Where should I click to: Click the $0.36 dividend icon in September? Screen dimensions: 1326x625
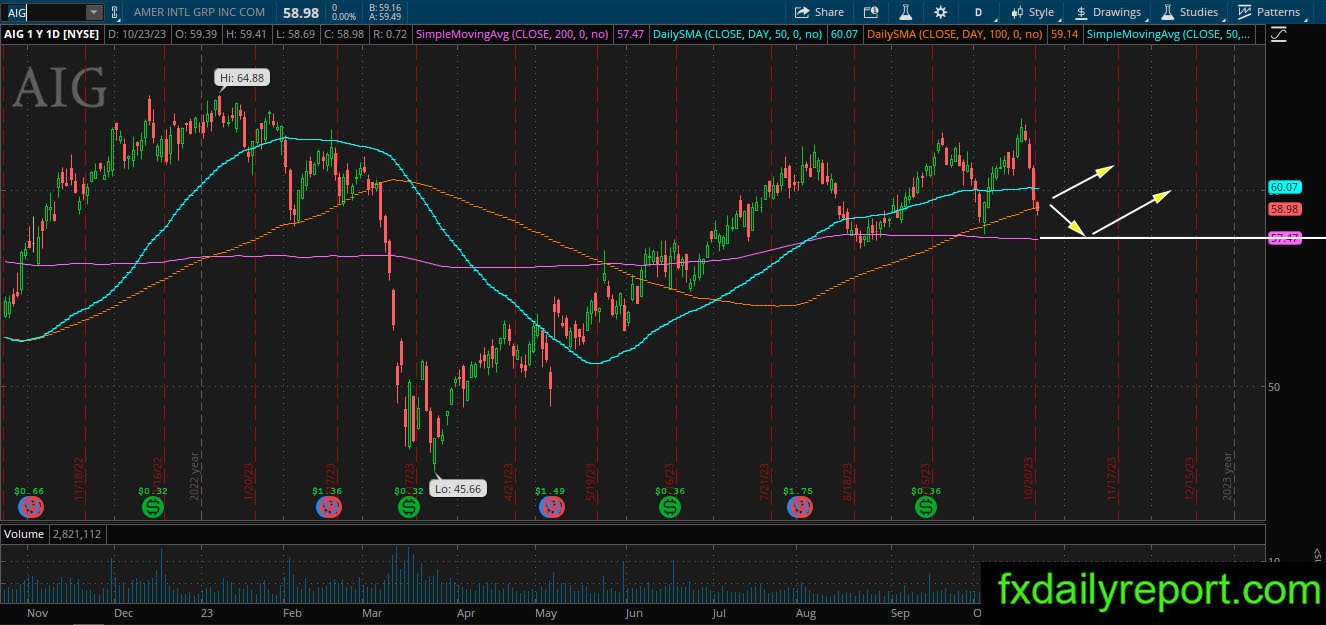pyautogui.click(x=926, y=507)
